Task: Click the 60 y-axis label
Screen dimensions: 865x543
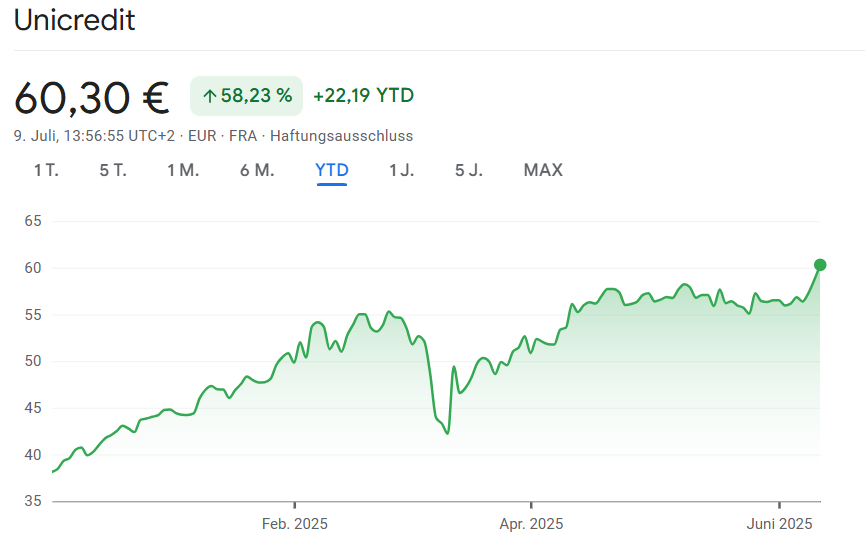Action: coord(33,268)
